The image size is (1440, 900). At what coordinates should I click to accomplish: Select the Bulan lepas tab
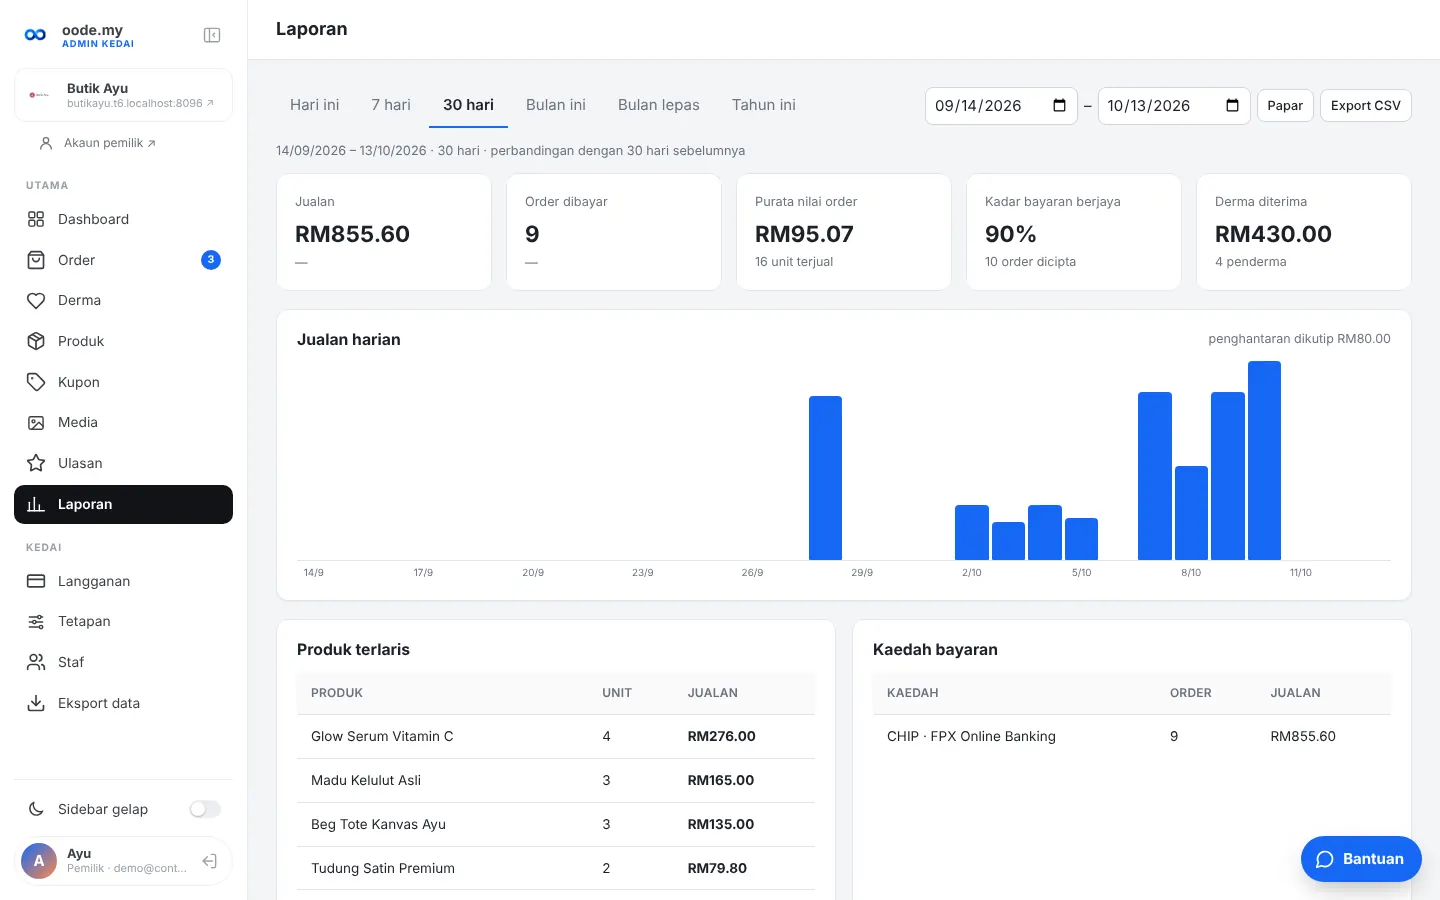pos(659,105)
